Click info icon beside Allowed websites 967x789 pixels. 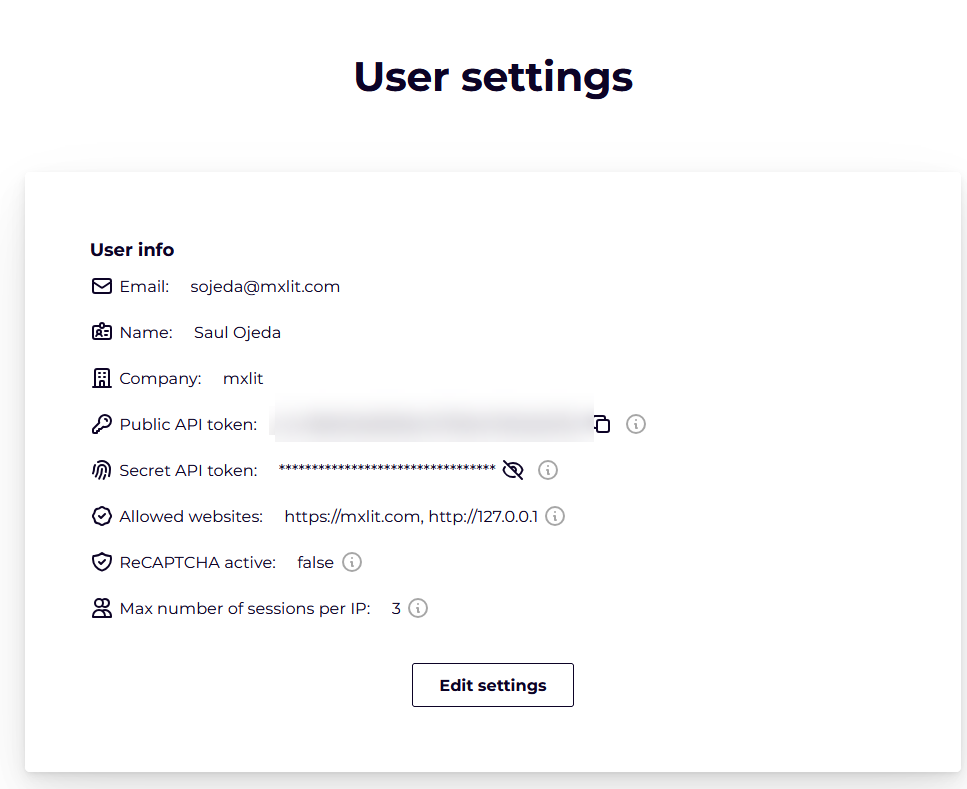click(555, 516)
